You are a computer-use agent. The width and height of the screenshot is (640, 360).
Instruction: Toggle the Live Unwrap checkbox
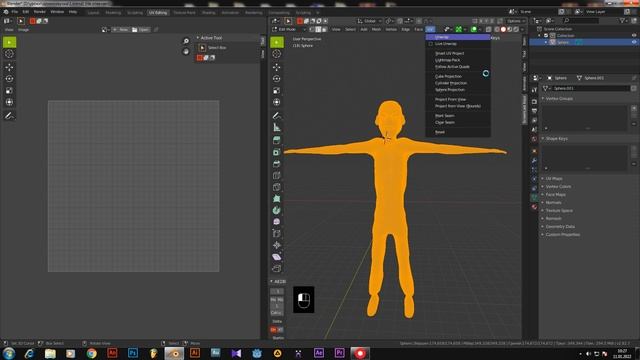click(431, 44)
